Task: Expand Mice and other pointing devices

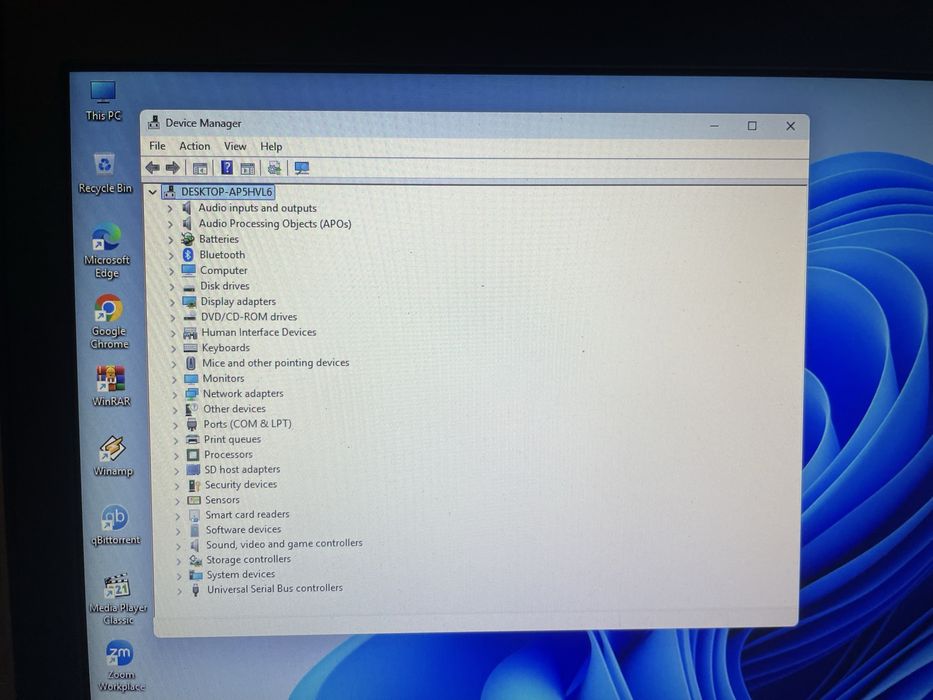Action: coord(174,364)
